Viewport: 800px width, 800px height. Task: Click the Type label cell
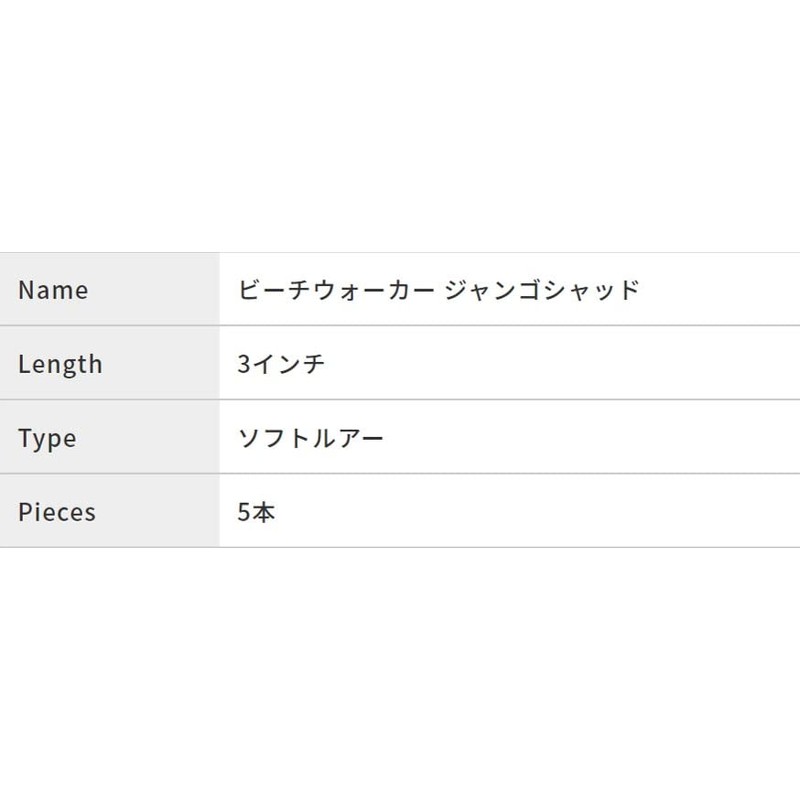pos(110,437)
